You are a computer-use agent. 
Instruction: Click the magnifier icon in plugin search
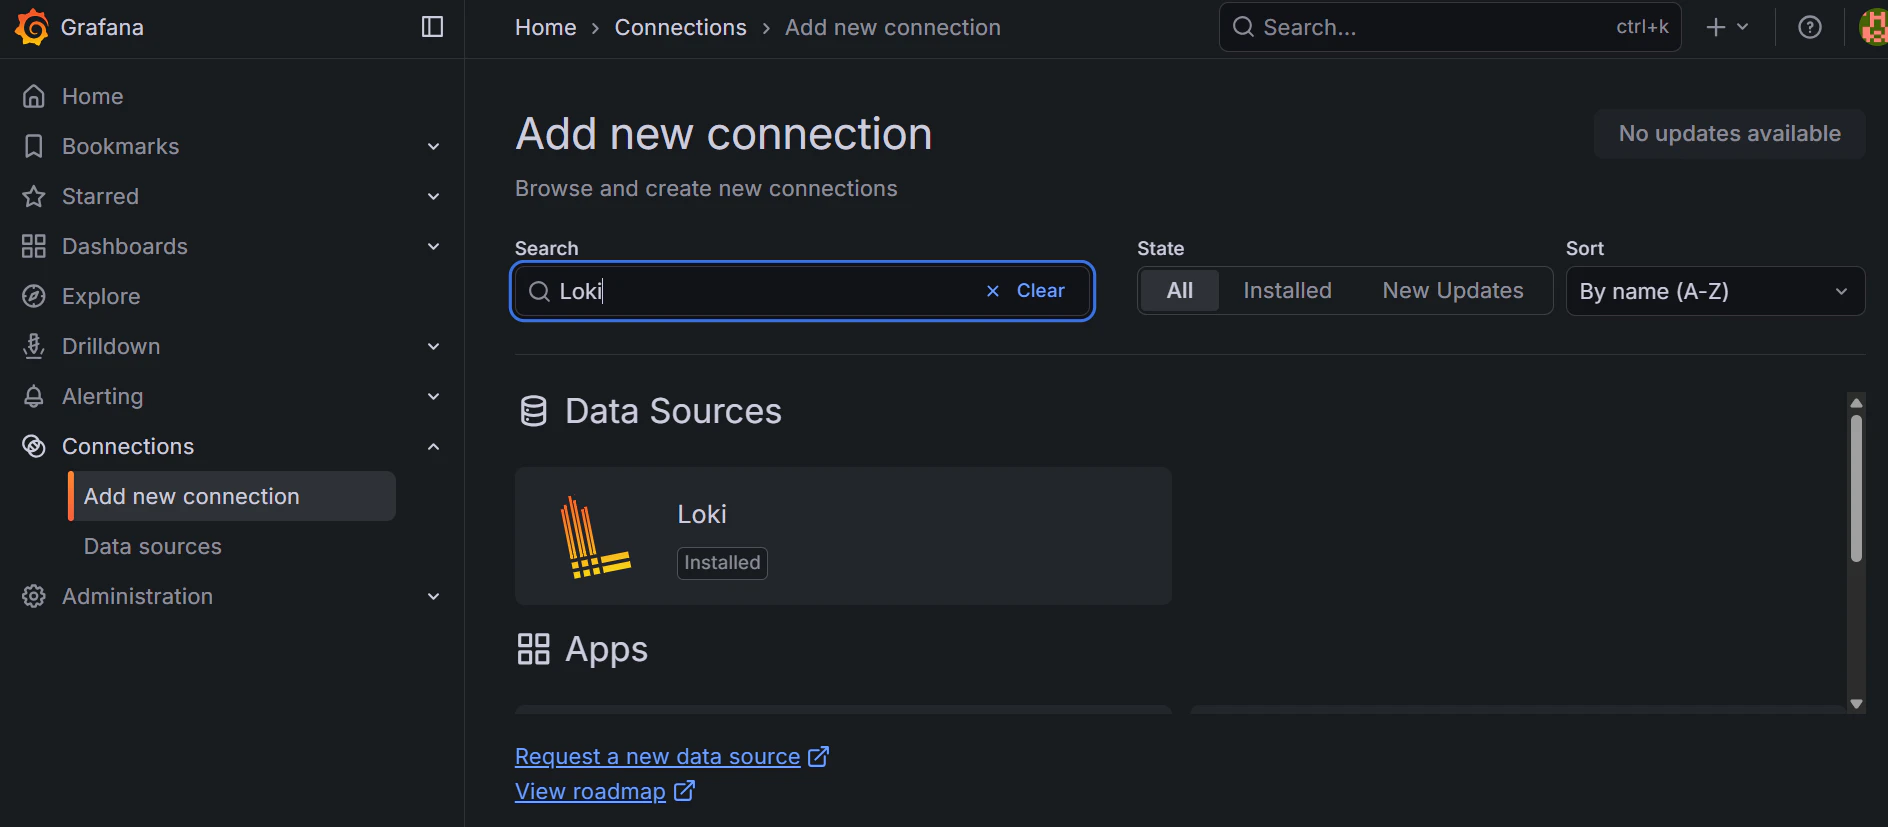click(x=539, y=291)
